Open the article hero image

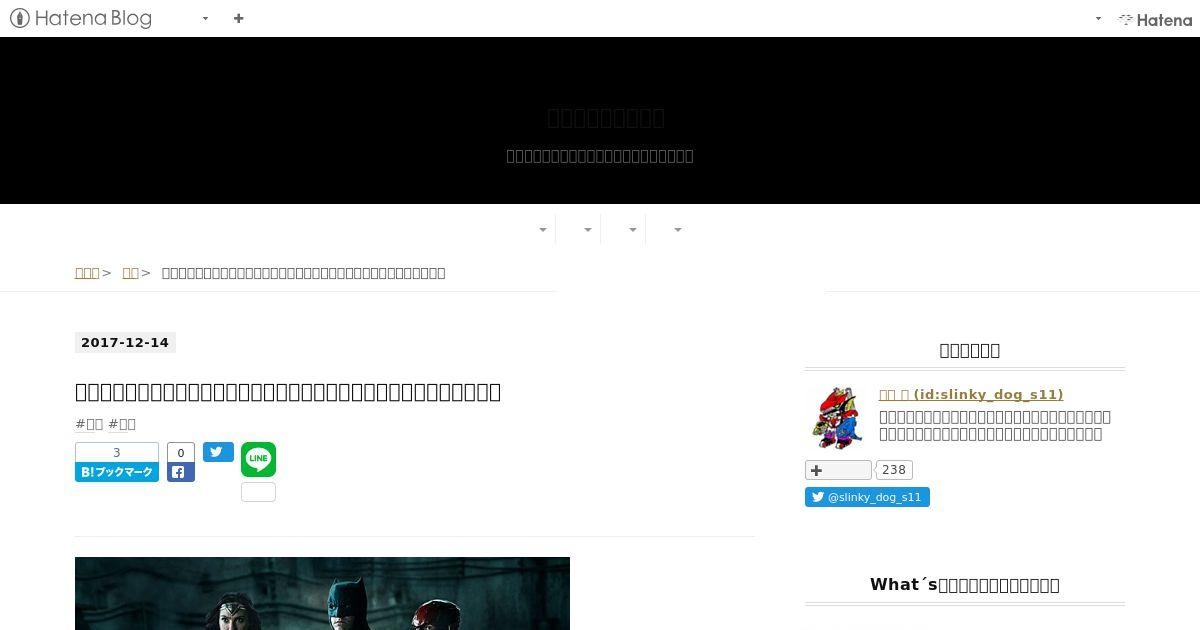(322, 593)
